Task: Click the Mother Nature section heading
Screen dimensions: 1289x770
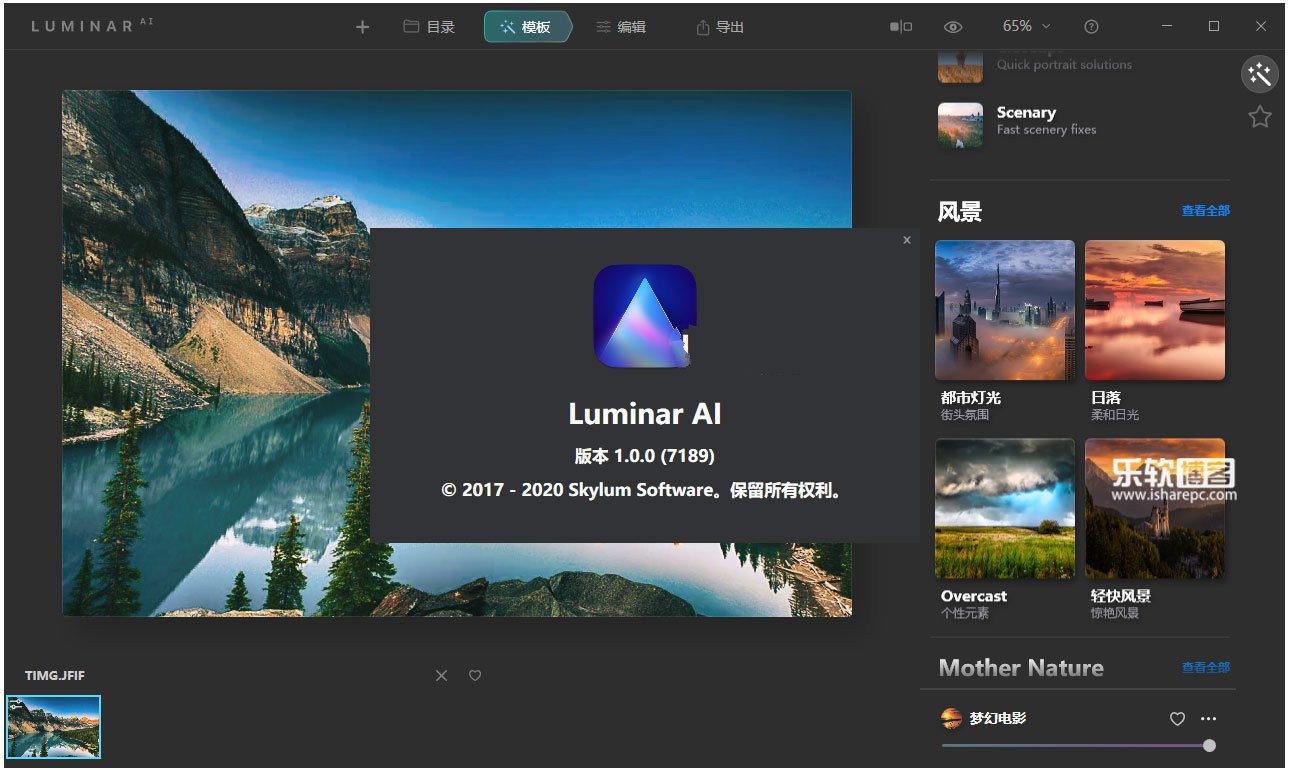Action: (1021, 668)
